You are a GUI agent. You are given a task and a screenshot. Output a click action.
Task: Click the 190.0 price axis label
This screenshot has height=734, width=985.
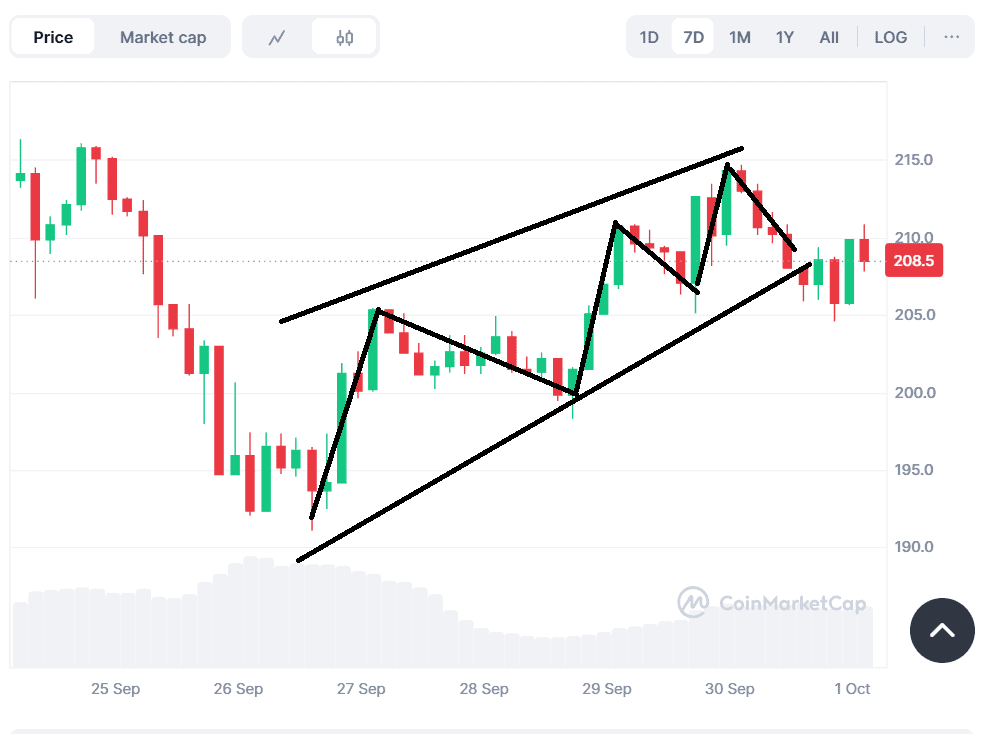[x=914, y=548]
